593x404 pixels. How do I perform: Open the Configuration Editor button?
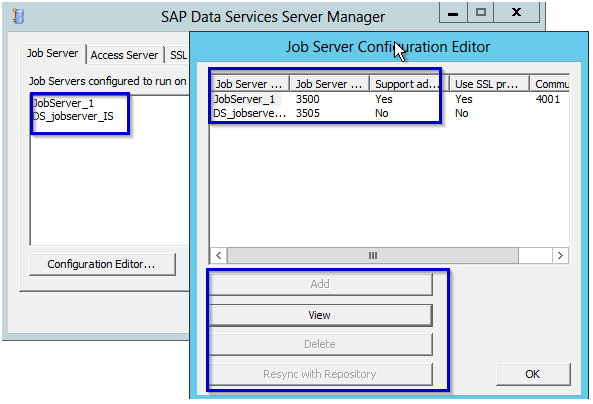coord(102,264)
